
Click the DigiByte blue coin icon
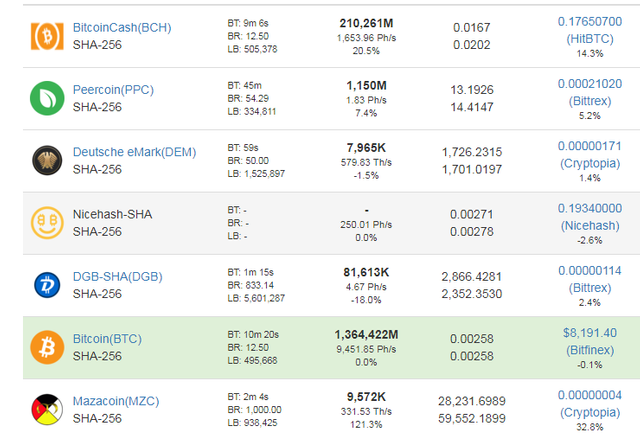click(x=47, y=285)
